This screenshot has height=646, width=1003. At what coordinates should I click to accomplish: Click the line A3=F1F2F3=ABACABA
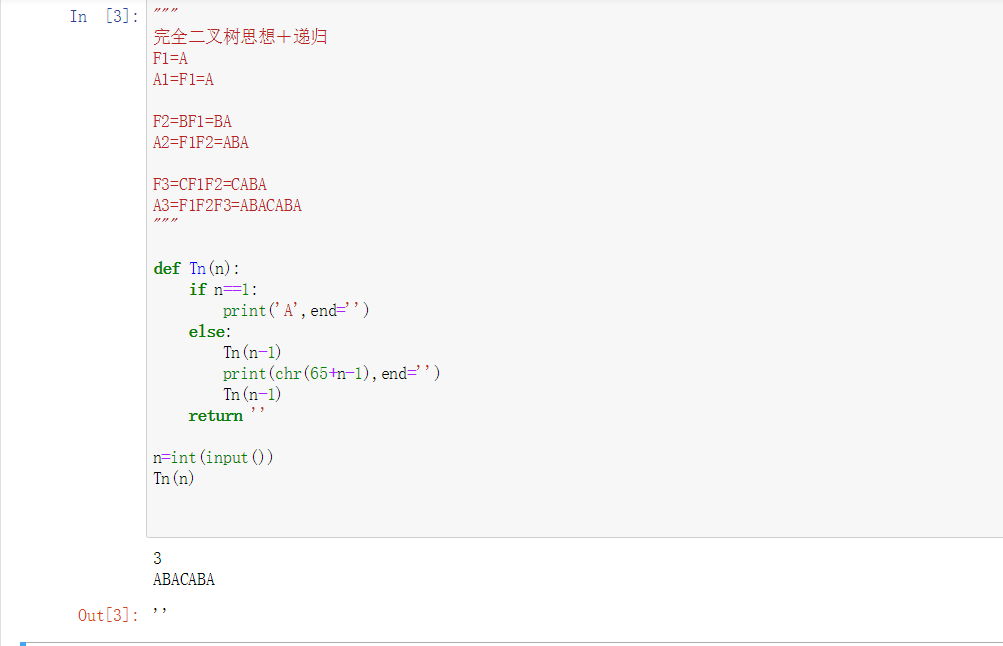pyautogui.click(x=227, y=206)
